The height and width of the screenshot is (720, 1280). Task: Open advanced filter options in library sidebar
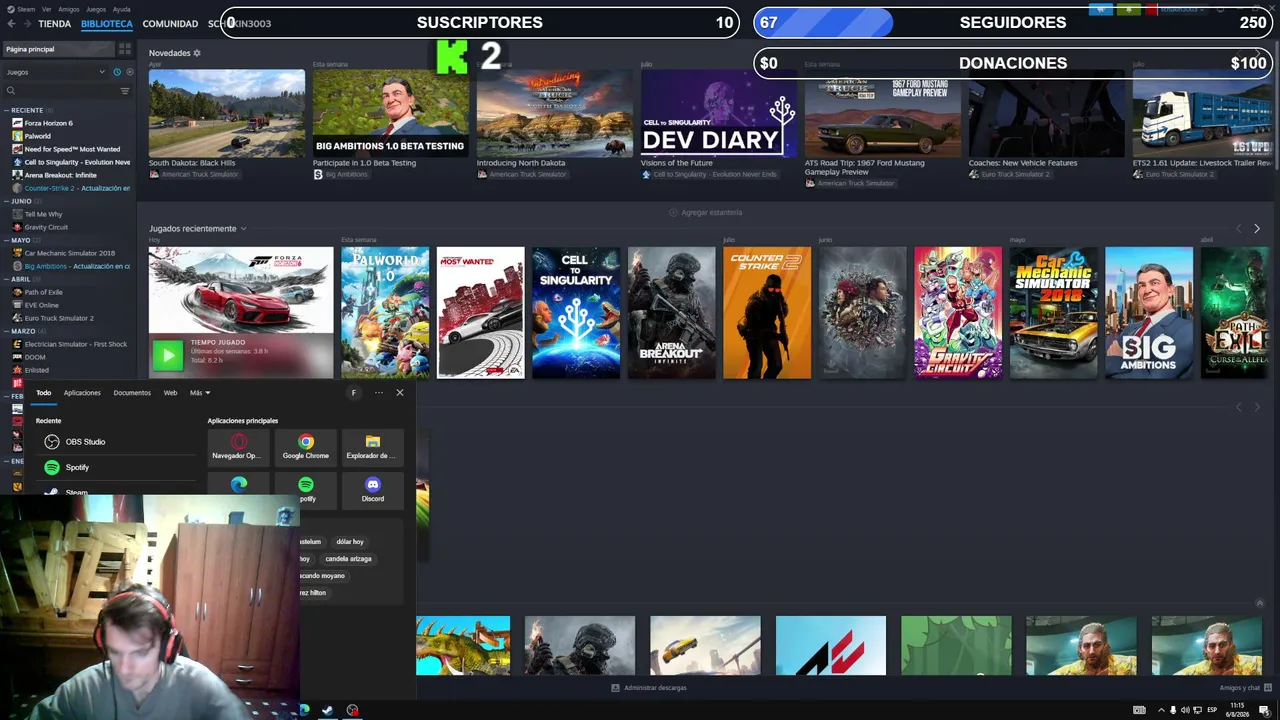coord(125,91)
